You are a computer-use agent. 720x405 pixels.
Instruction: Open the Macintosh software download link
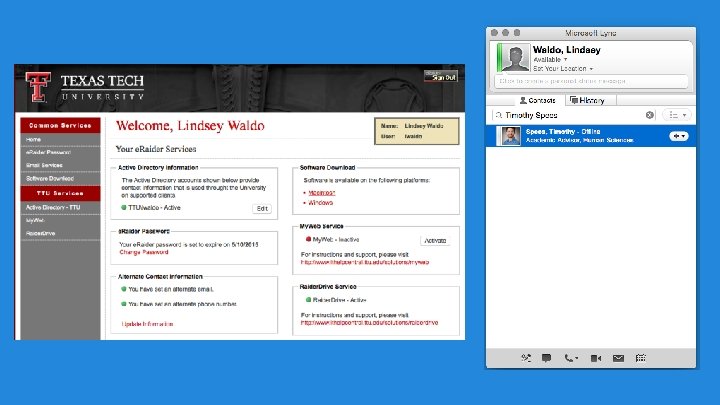[x=321, y=193]
